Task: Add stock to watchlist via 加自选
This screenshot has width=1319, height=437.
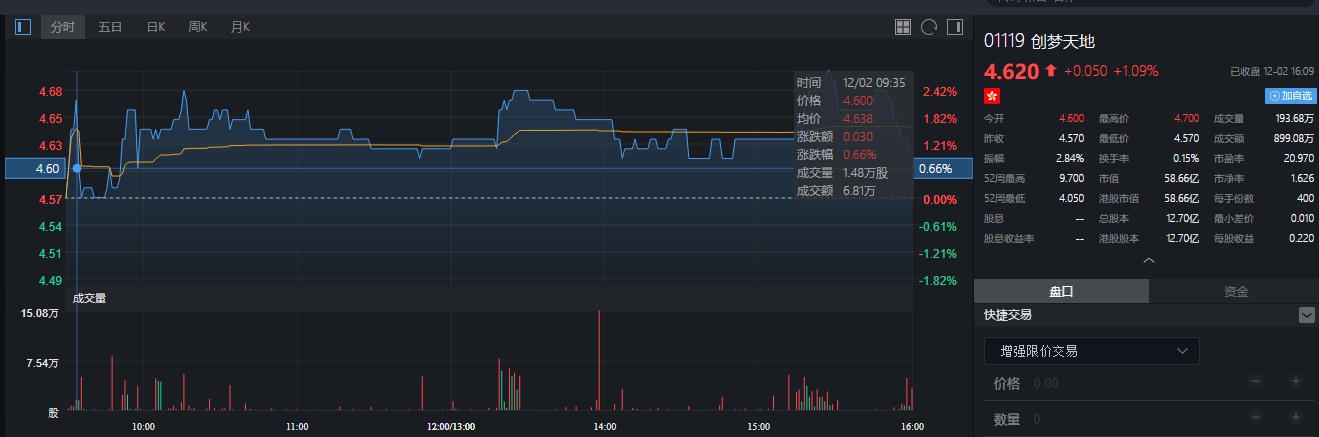Action: tap(1290, 96)
